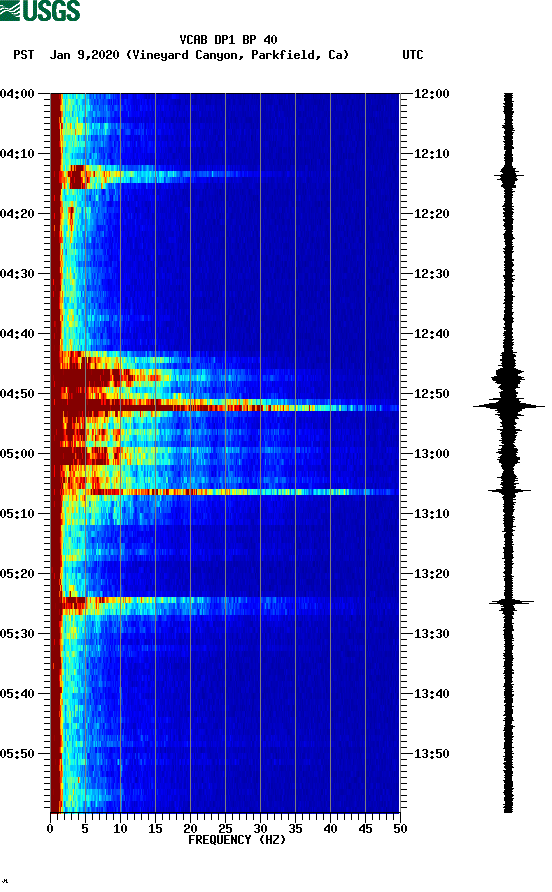Click the largest waveform spike near 12:52 UTC

509,406
